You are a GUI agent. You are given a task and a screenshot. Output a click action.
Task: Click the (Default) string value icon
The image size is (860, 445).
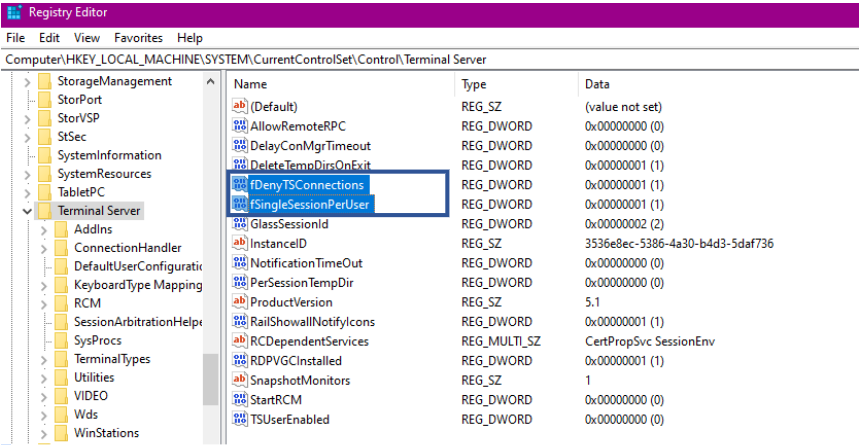point(240,106)
